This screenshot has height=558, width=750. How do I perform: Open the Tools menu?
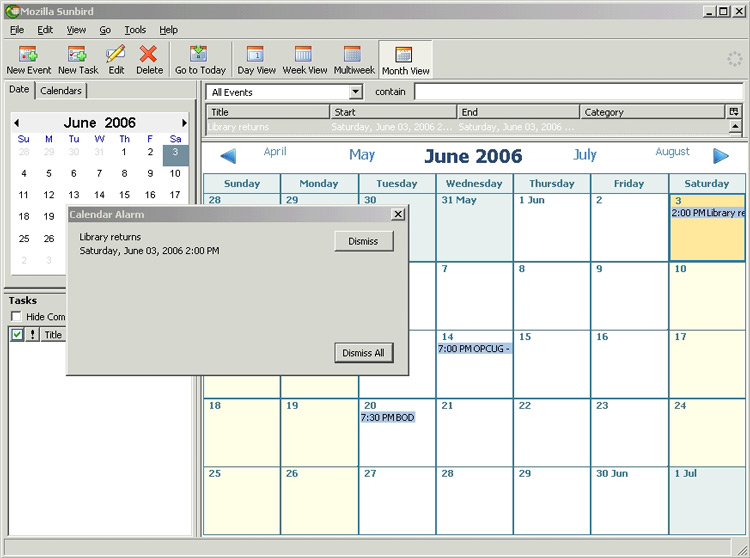tap(135, 30)
